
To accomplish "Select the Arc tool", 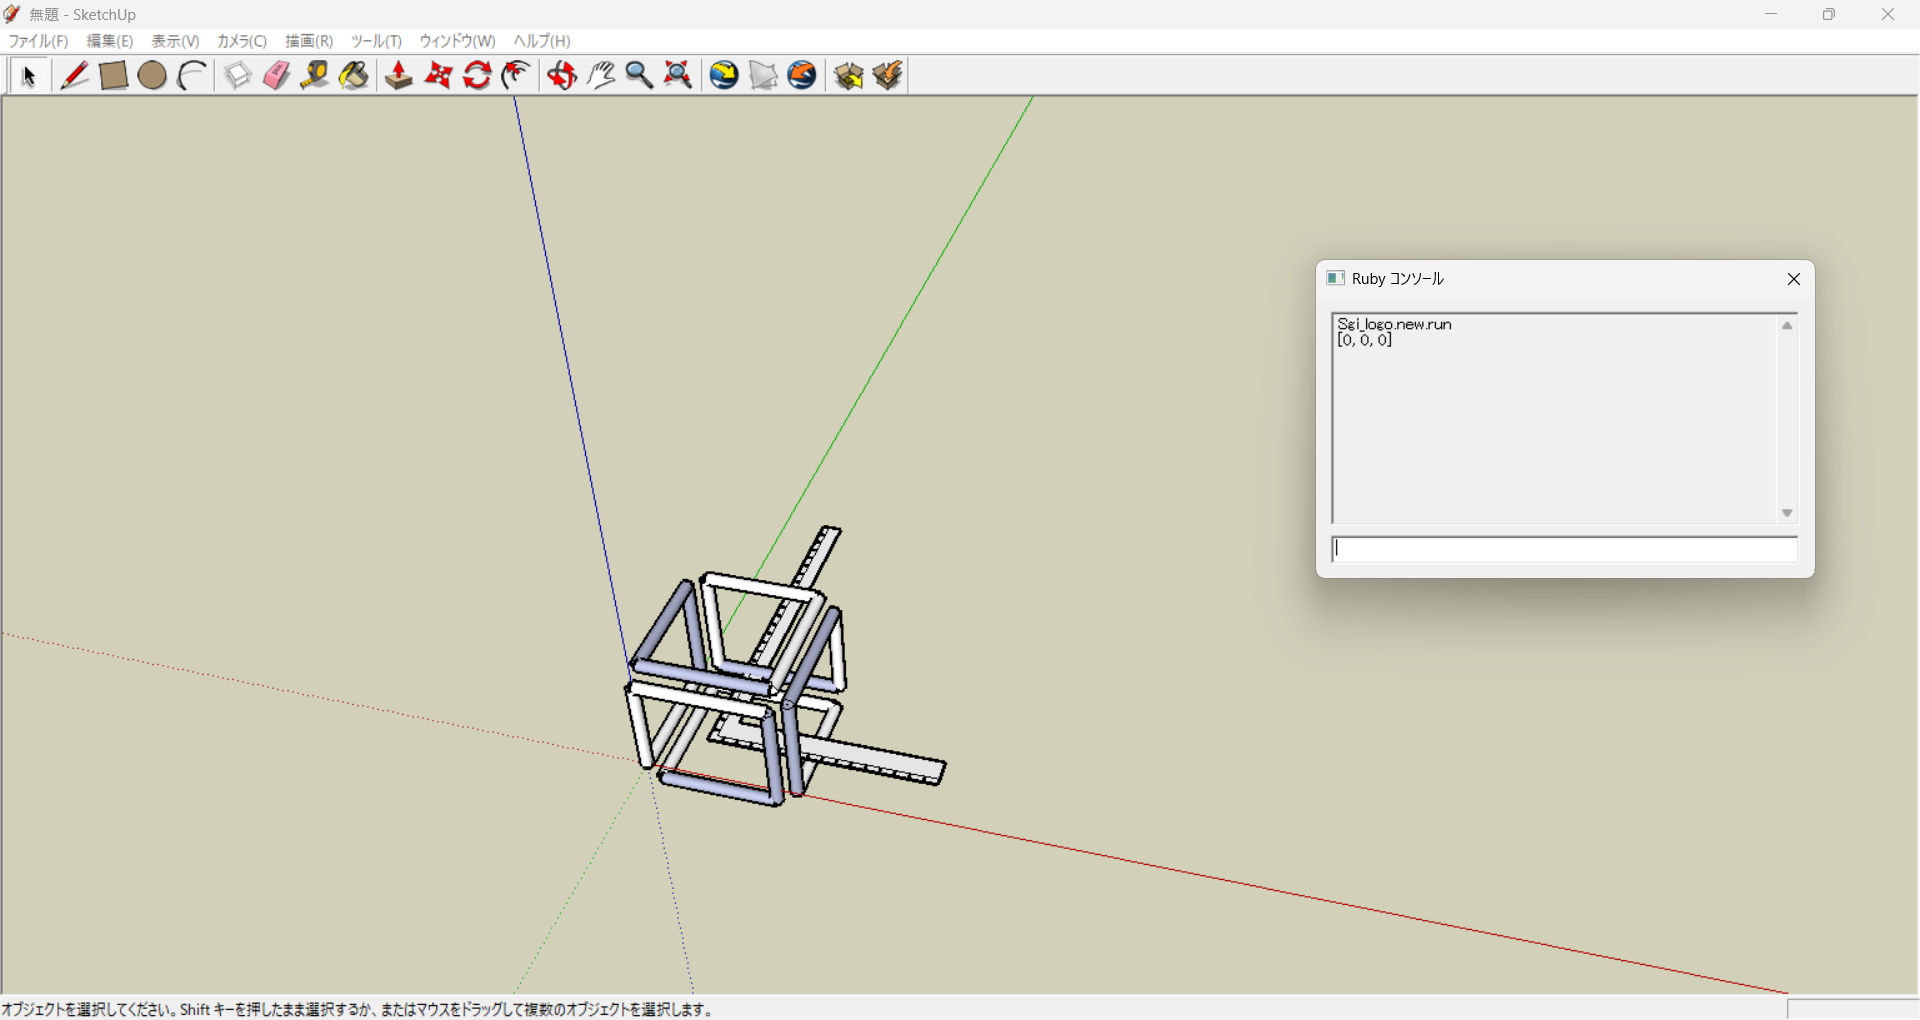I will point(191,76).
